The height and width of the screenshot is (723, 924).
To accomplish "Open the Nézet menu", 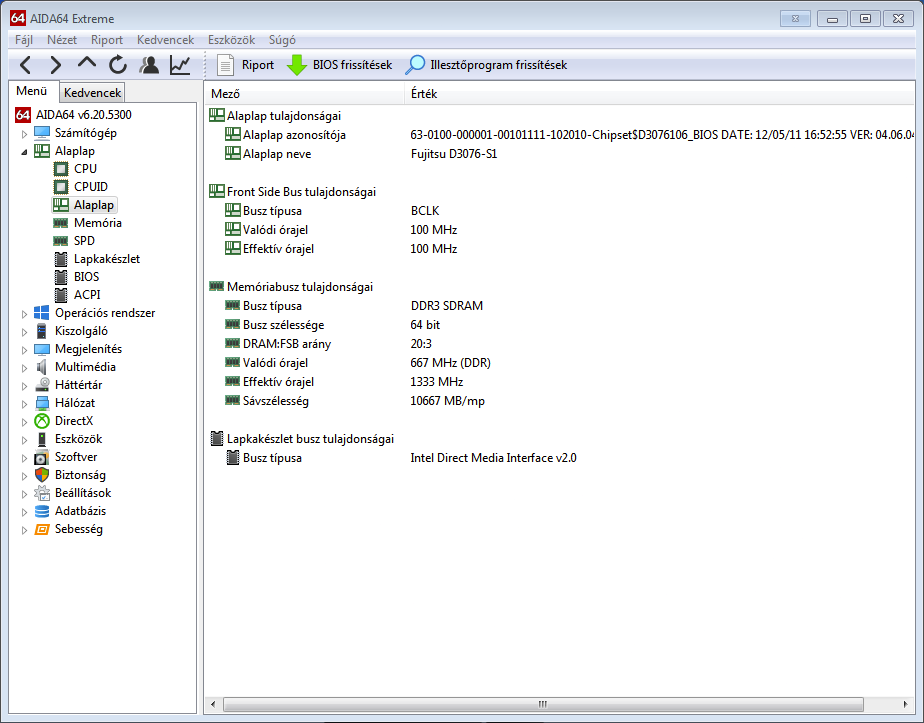I will tap(62, 39).
